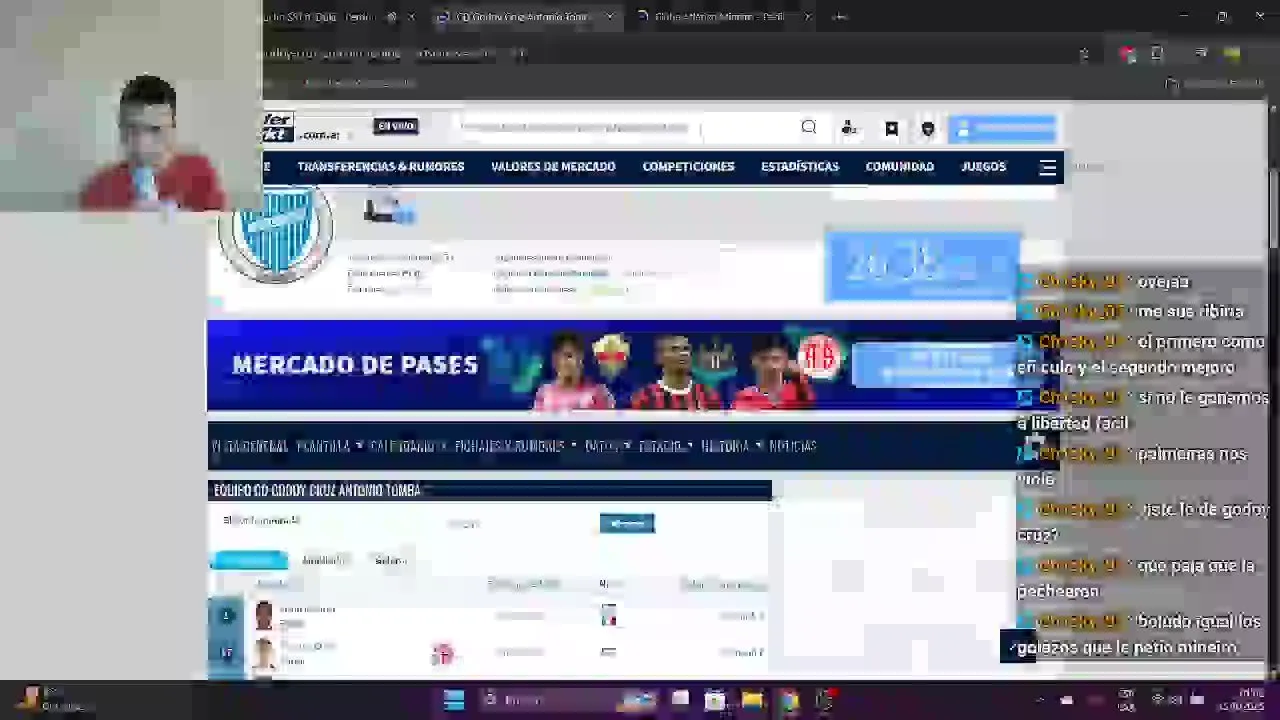
Task: Expand the Historia submenu dropdown
Action: pyautogui.click(x=731, y=447)
